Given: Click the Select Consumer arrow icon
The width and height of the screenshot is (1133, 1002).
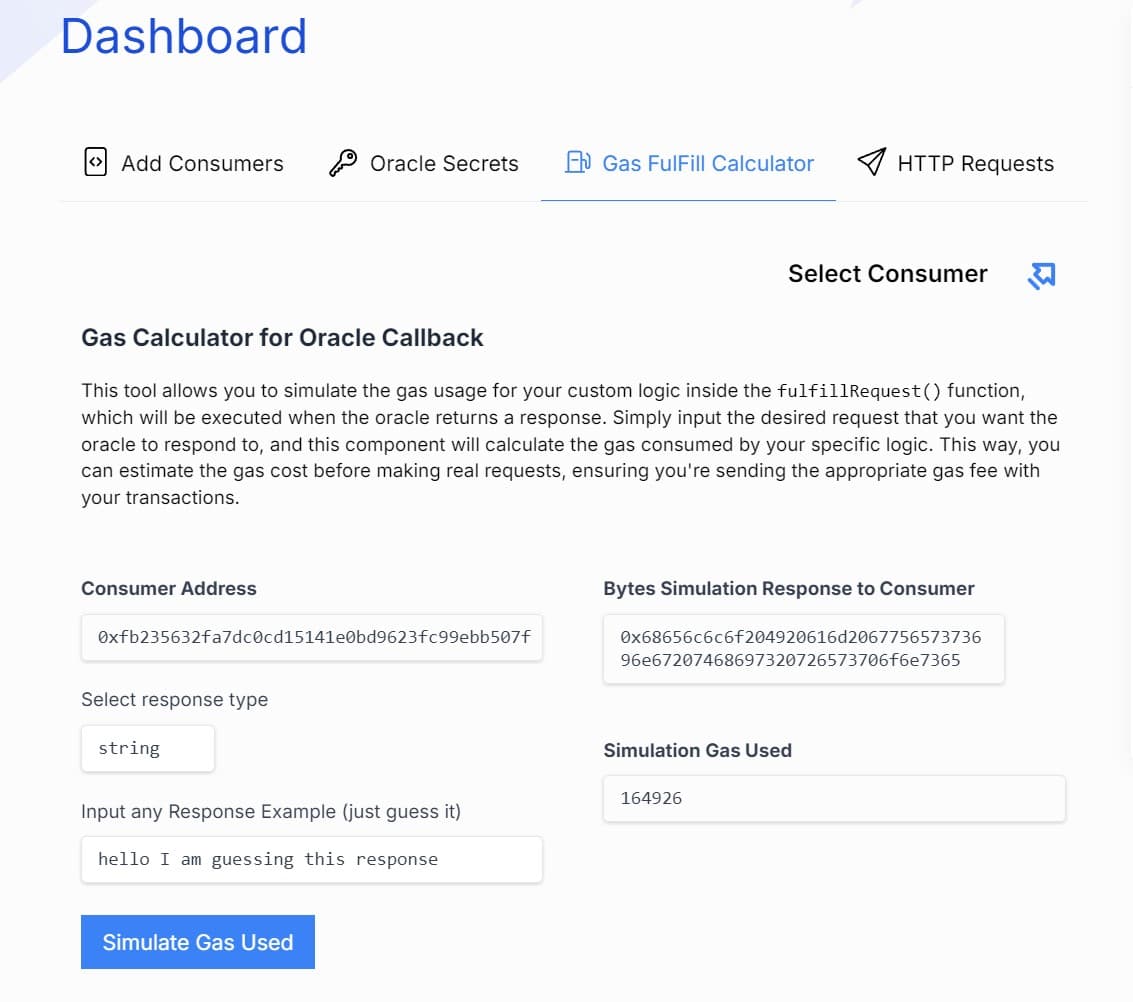Looking at the screenshot, I should [1041, 275].
